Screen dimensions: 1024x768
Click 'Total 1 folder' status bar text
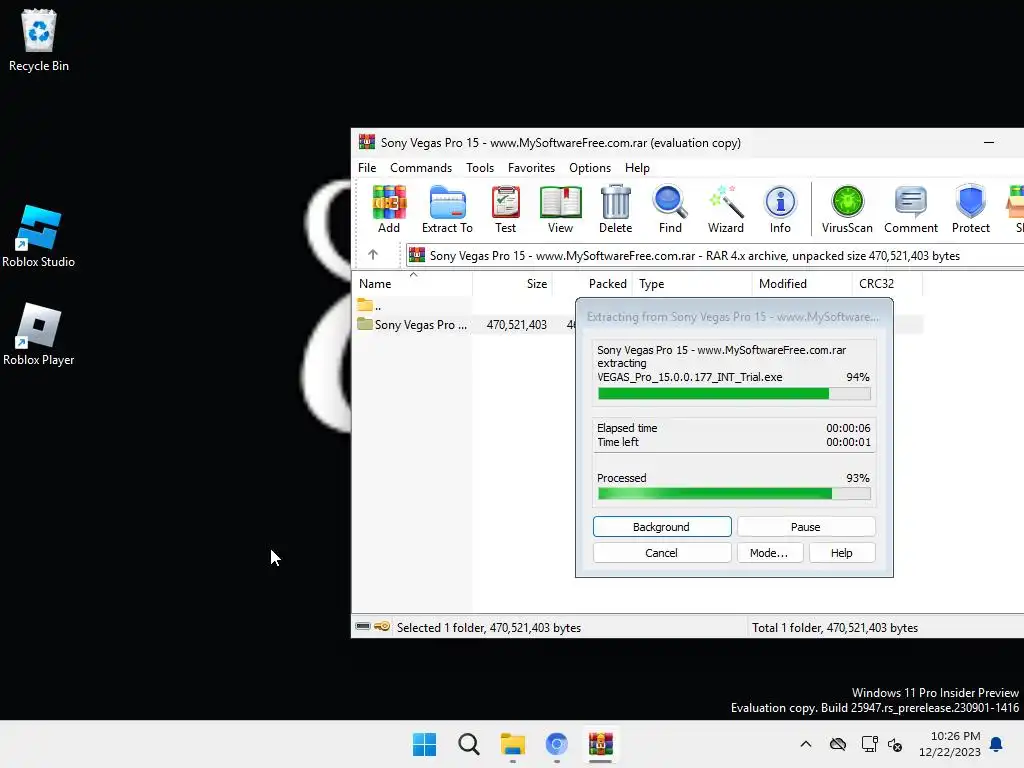coord(835,628)
